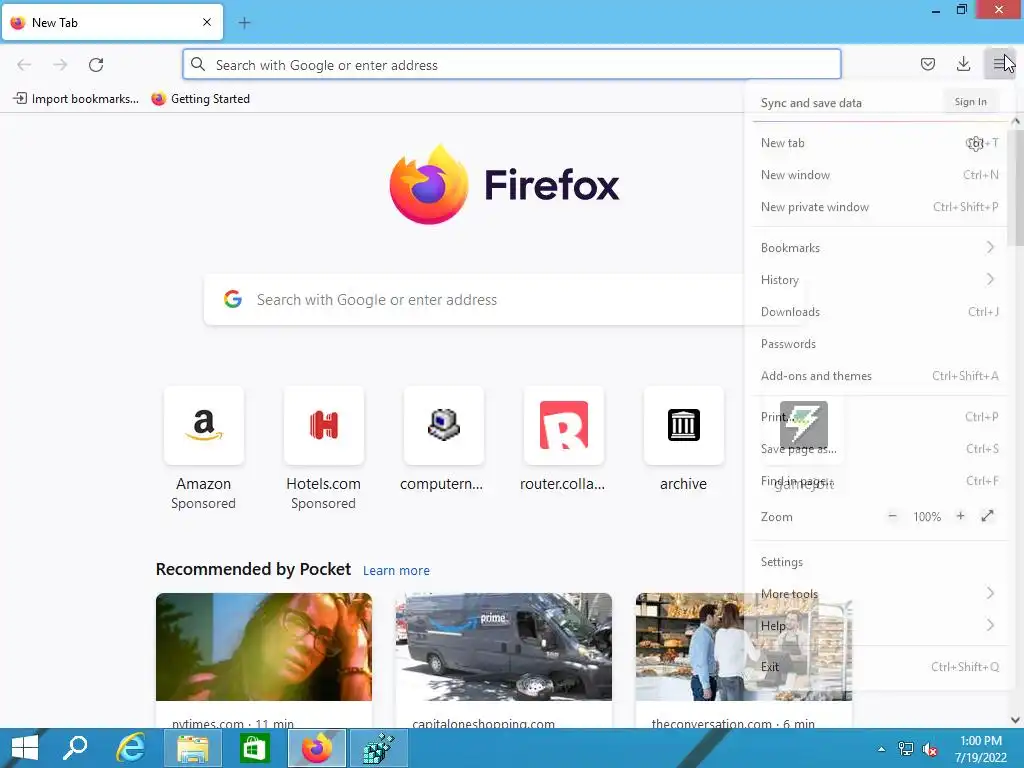Close the application hamburger menu button
Screen dimensions: 1024x768
[999, 64]
